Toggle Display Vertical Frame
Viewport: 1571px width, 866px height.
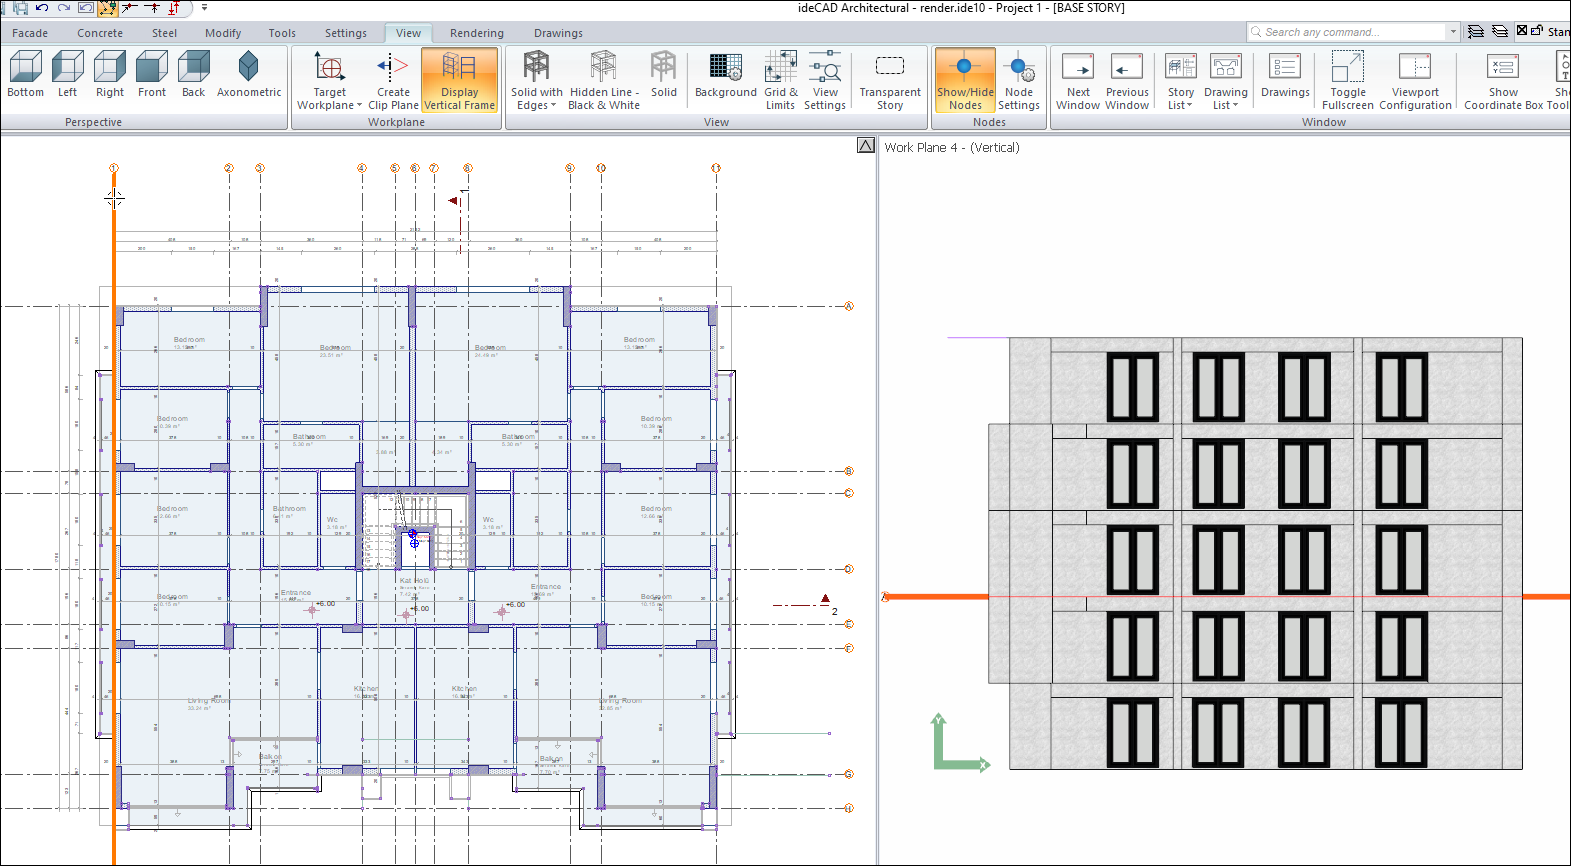tap(459, 80)
